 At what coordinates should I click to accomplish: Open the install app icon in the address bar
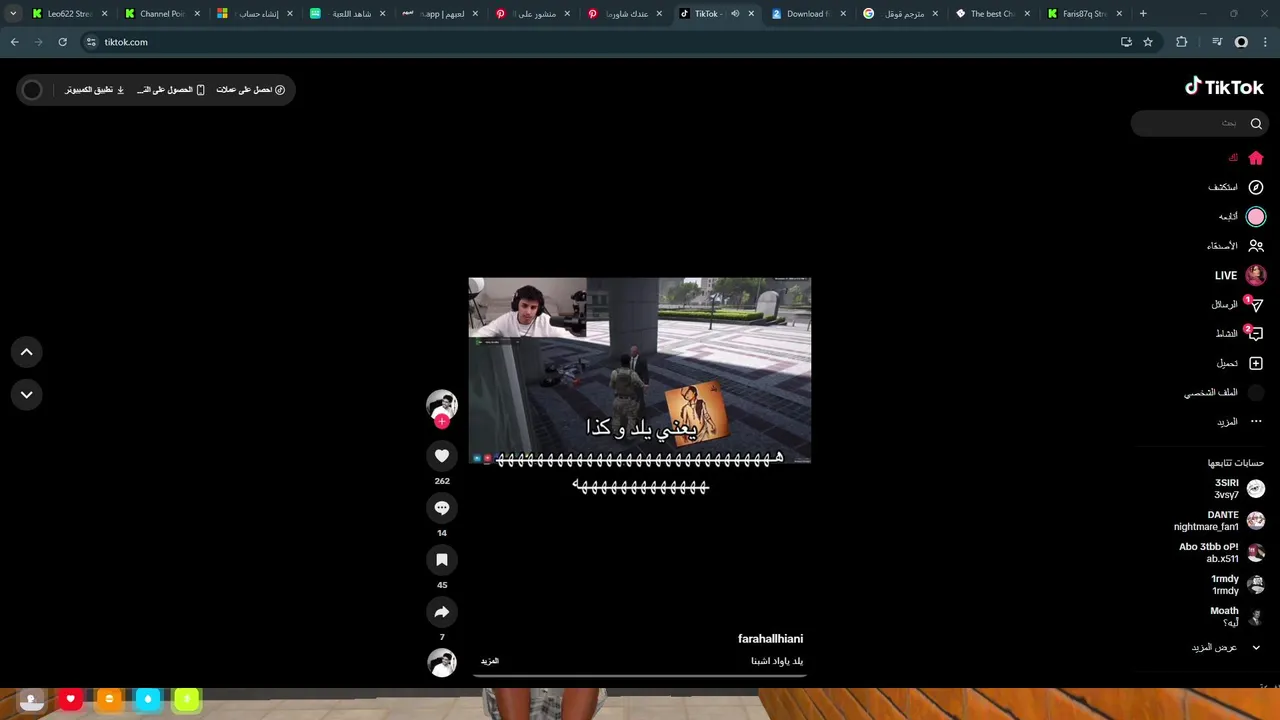(x=1126, y=42)
